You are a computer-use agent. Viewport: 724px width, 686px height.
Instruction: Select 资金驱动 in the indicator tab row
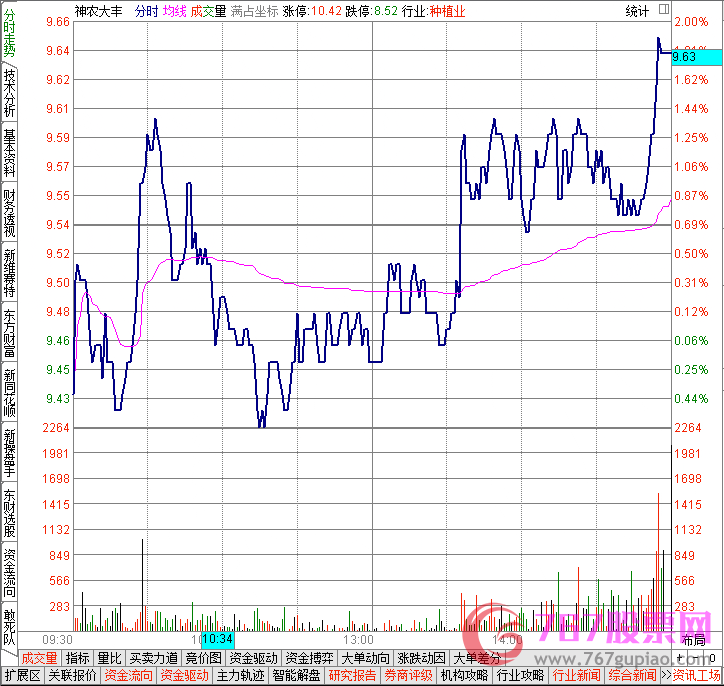[253, 658]
